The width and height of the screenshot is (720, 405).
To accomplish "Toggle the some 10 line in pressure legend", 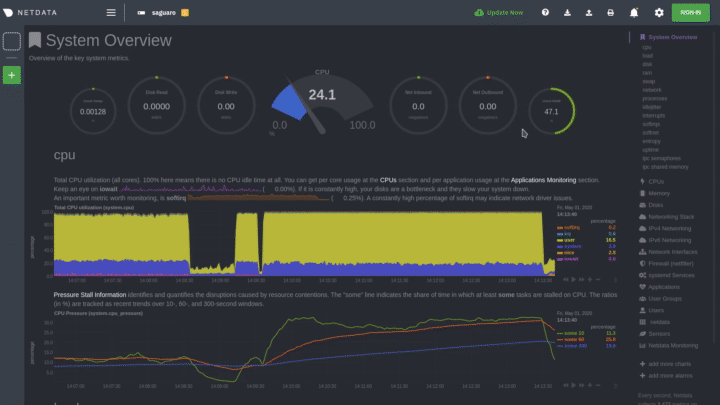I will (x=571, y=333).
